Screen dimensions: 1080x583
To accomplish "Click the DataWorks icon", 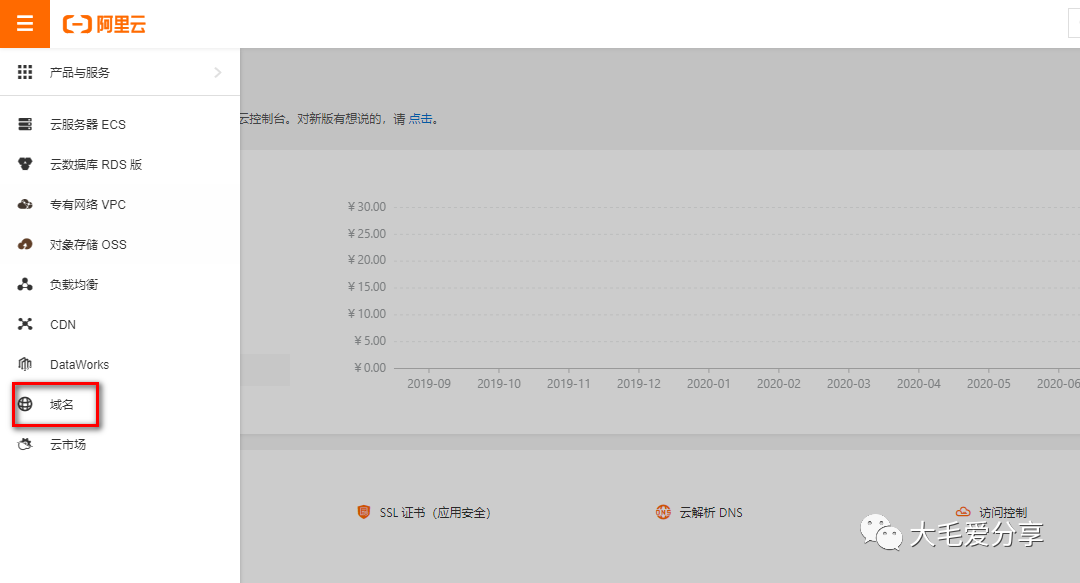I will tap(25, 364).
